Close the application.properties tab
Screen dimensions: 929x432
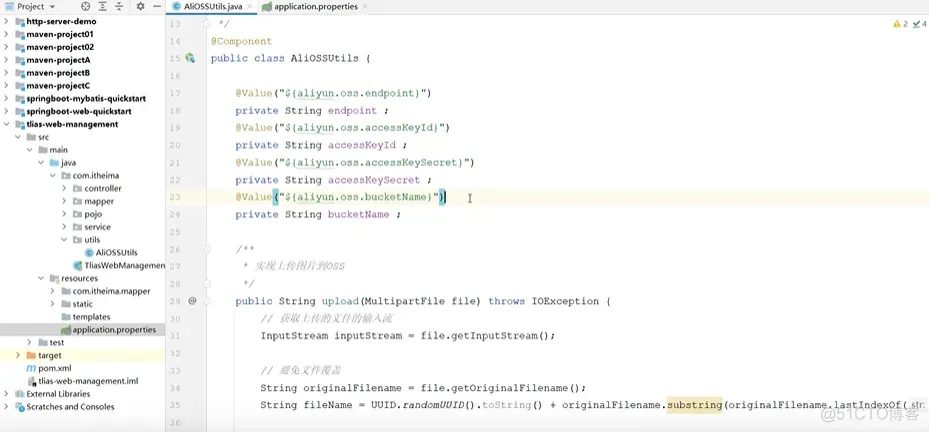click(x=364, y=7)
